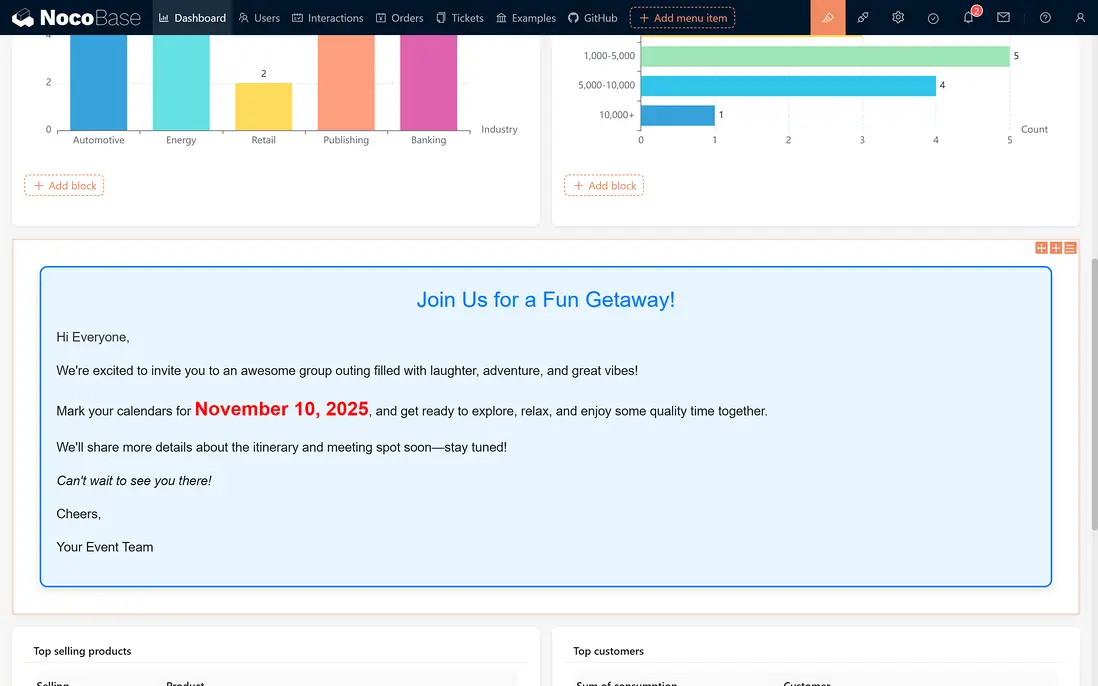Click the 'Publishing' axis category label
Screen dimensions: 1098x686
click(346, 140)
